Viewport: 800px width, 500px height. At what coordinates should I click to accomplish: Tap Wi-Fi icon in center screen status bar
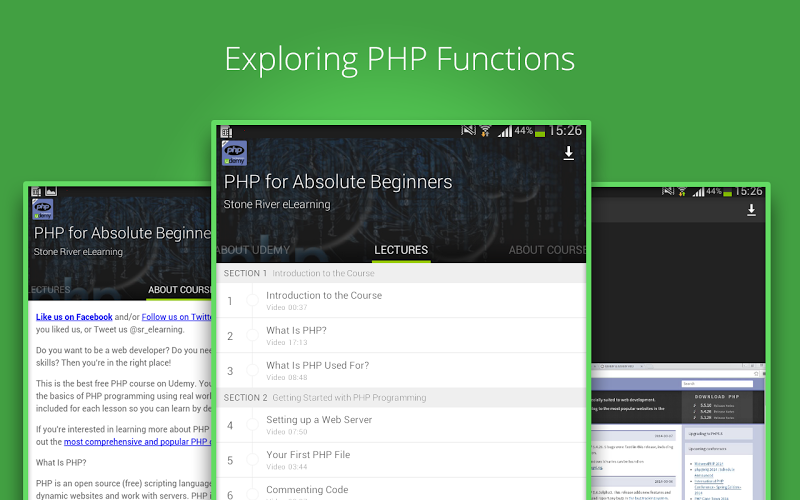(485, 132)
